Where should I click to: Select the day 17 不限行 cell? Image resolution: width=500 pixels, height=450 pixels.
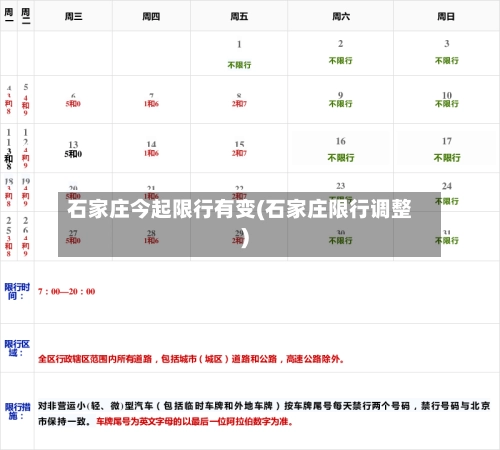(446, 148)
